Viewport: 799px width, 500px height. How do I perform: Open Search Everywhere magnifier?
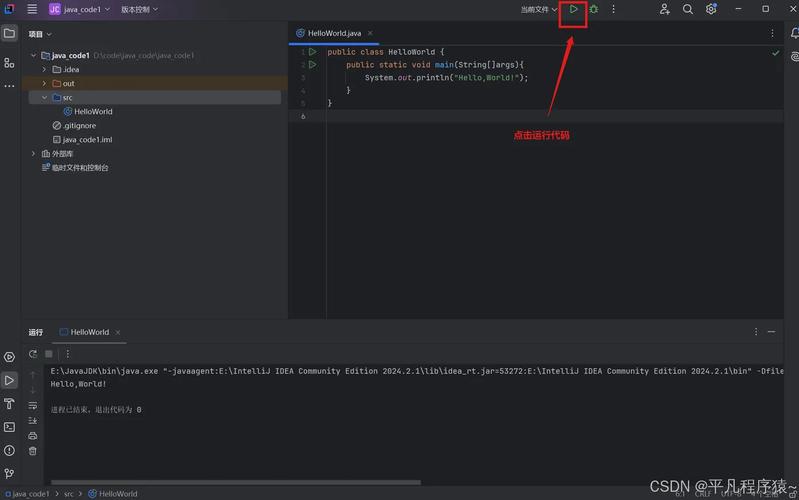click(x=687, y=9)
